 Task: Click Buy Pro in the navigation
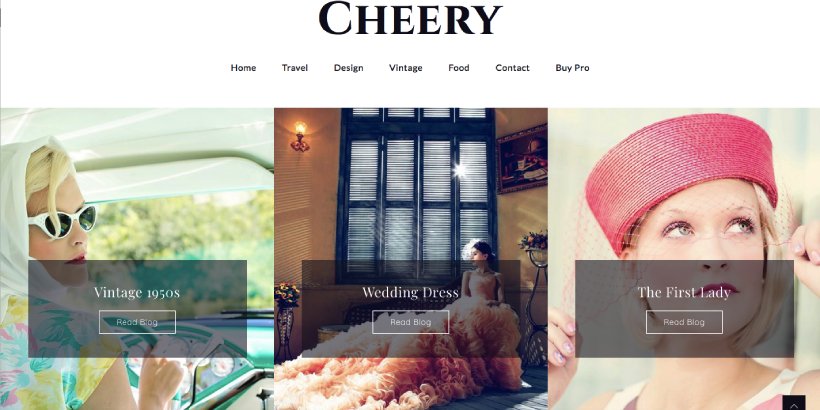(x=572, y=67)
